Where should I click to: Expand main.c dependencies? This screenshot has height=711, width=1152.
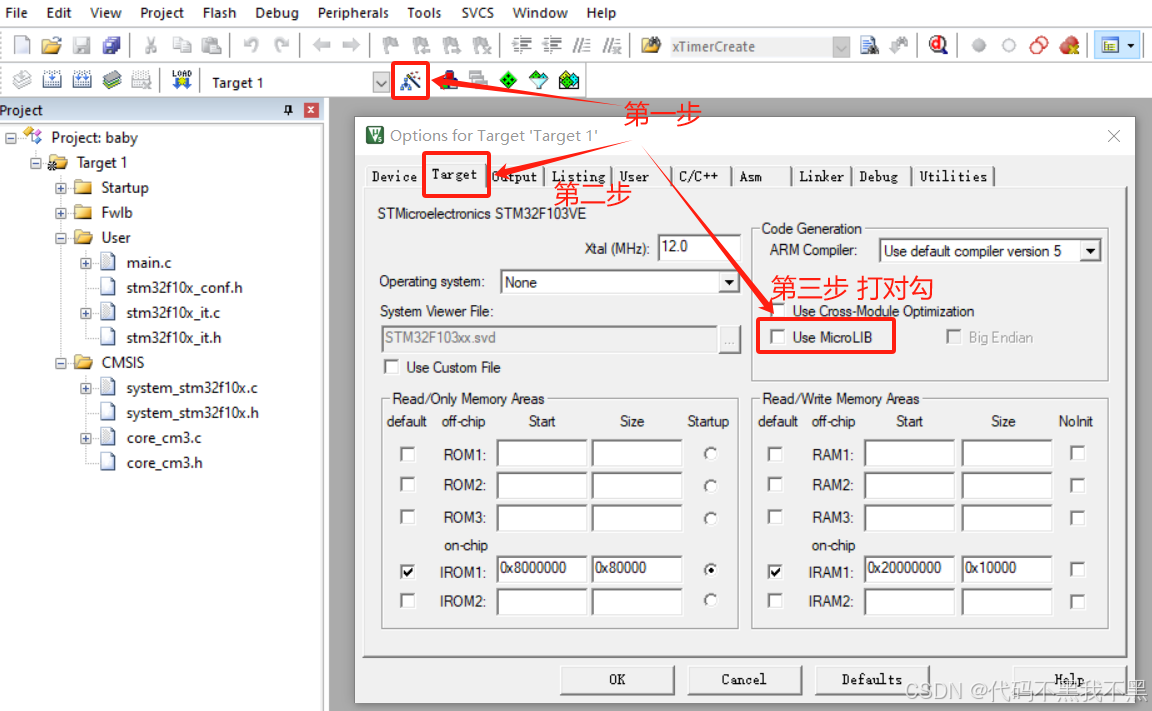86,263
